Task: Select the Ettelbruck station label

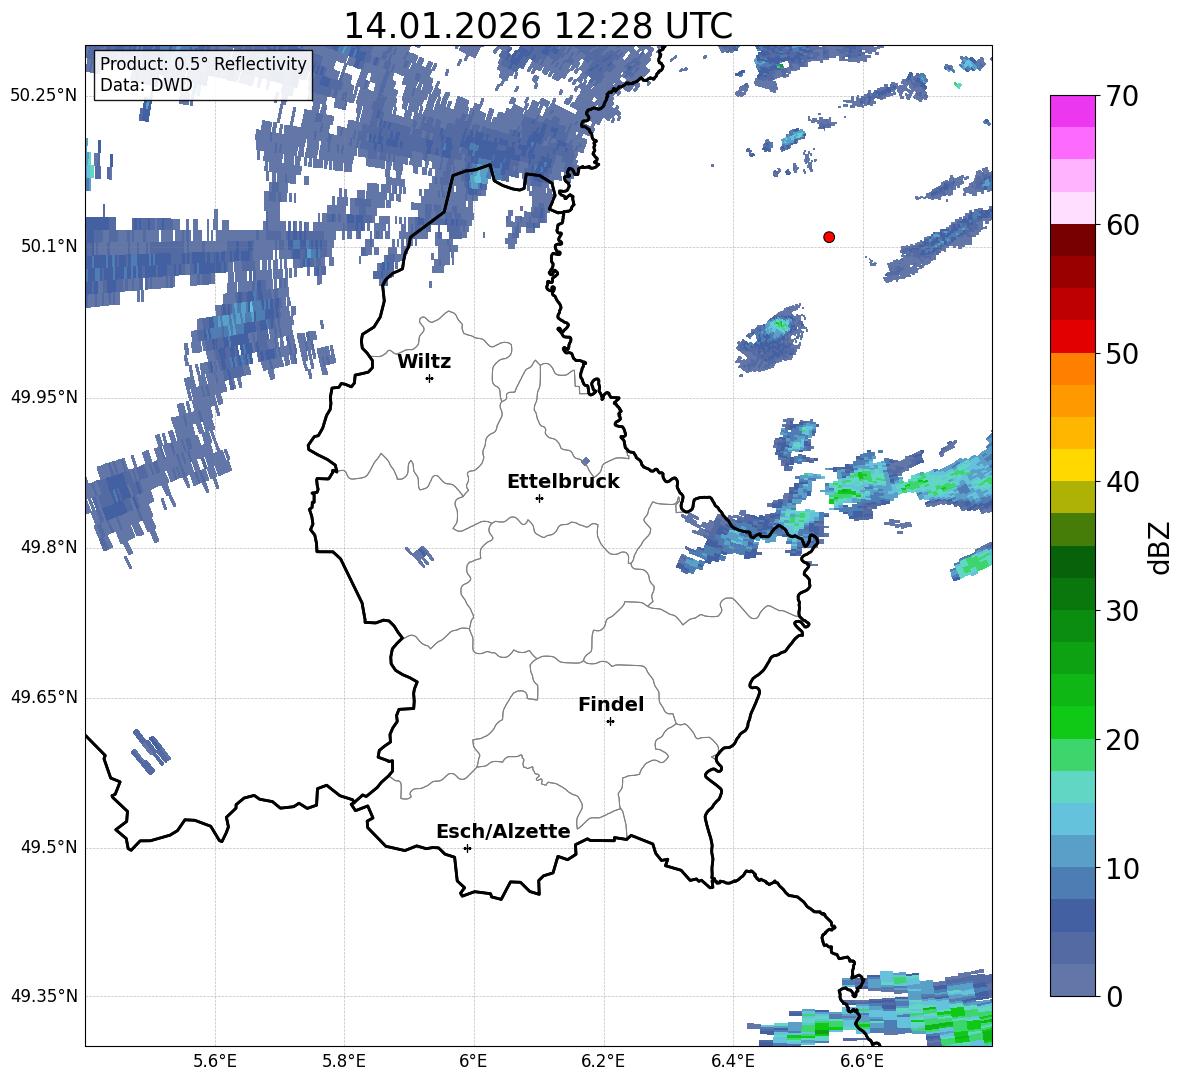Action: [x=563, y=482]
